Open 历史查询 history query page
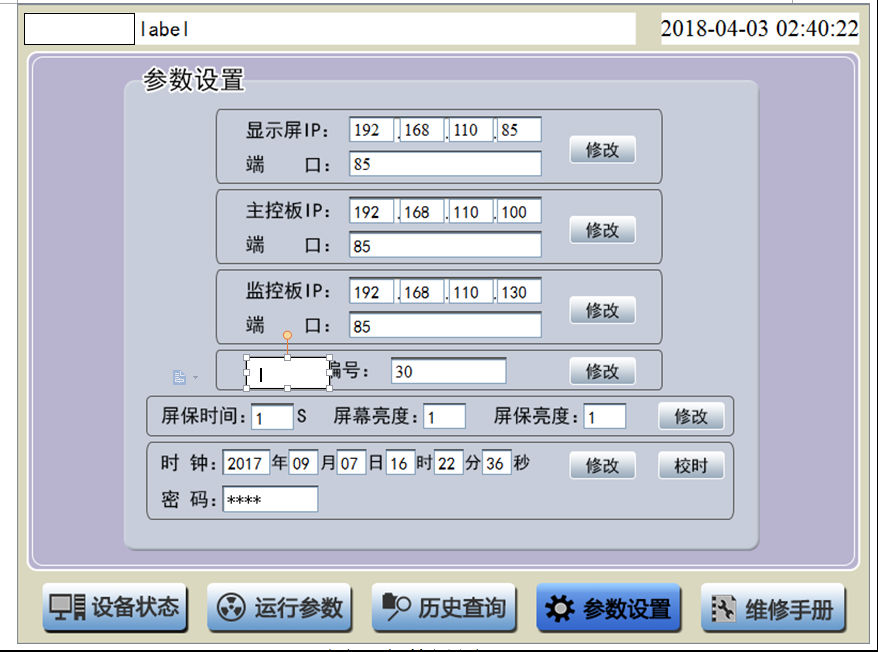 pyautogui.click(x=444, y=608)
